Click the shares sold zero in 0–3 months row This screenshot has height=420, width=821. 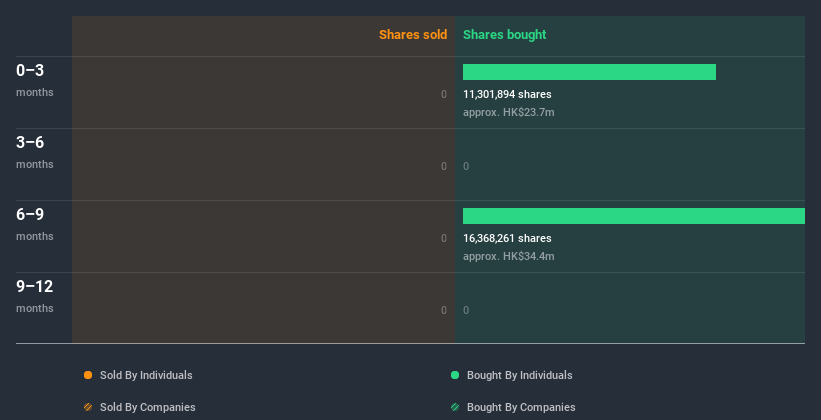pos(443,94)
